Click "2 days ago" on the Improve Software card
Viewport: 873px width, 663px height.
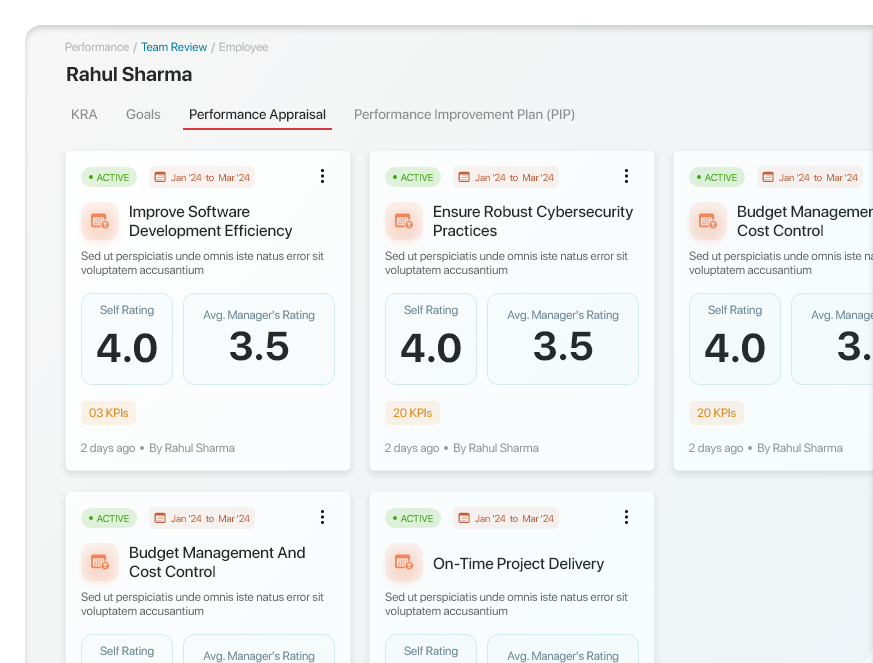point(108,448)
